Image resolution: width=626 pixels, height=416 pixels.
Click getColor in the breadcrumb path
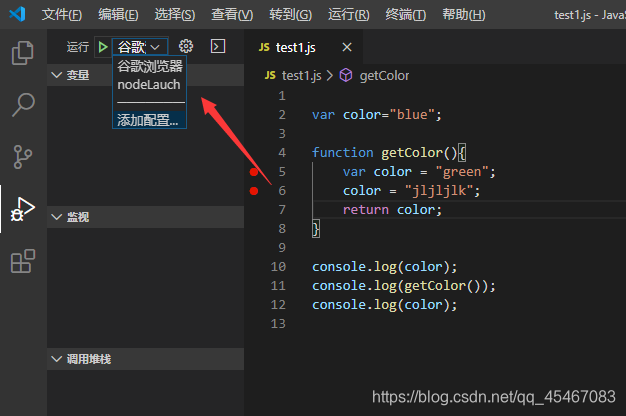[384, 75]
